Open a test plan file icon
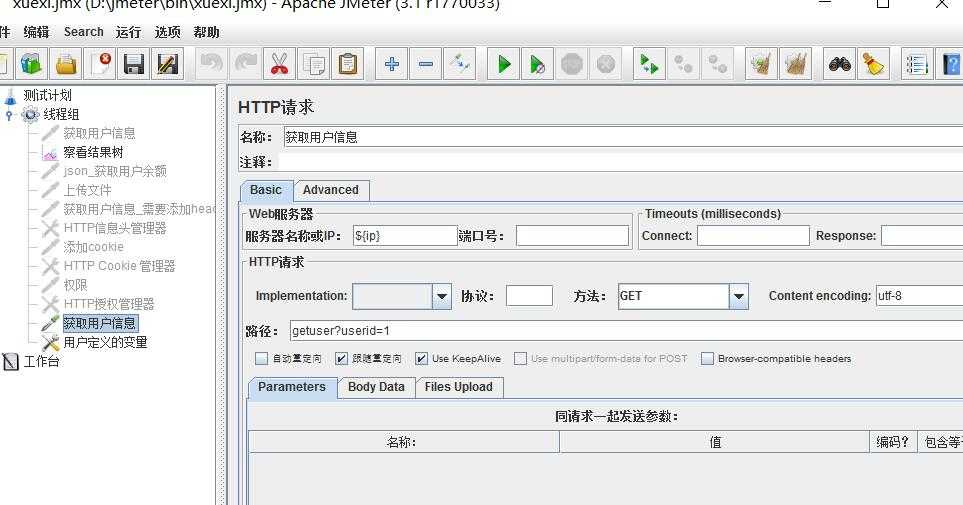963x505 pixels. (66, 64)
